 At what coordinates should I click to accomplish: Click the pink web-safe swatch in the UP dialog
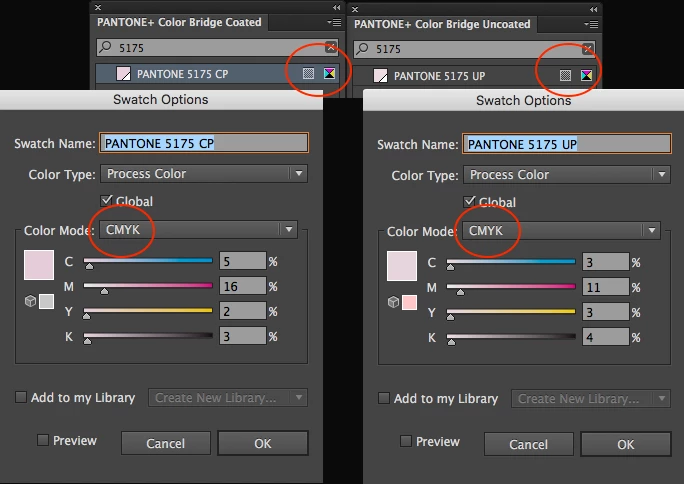(x=409, y=302)
